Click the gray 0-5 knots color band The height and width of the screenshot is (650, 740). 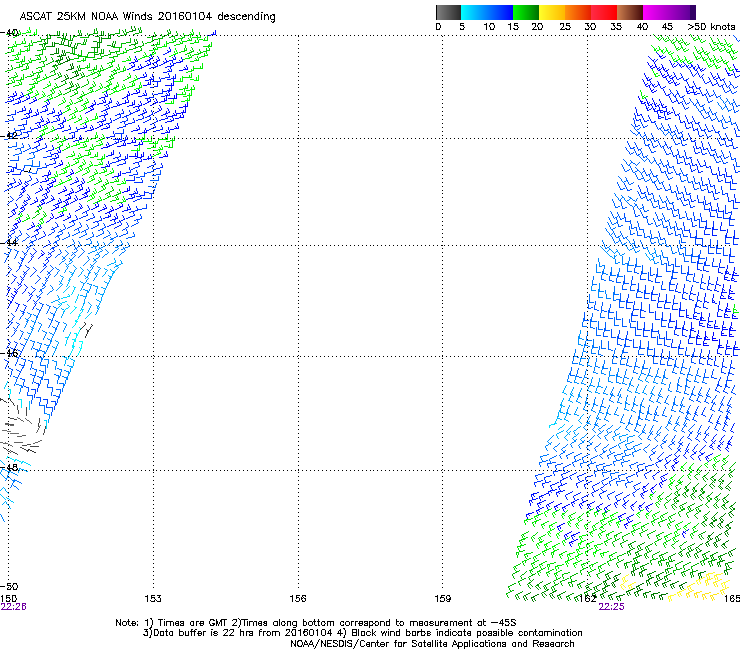pyautogui.click(x=448, y=12)
